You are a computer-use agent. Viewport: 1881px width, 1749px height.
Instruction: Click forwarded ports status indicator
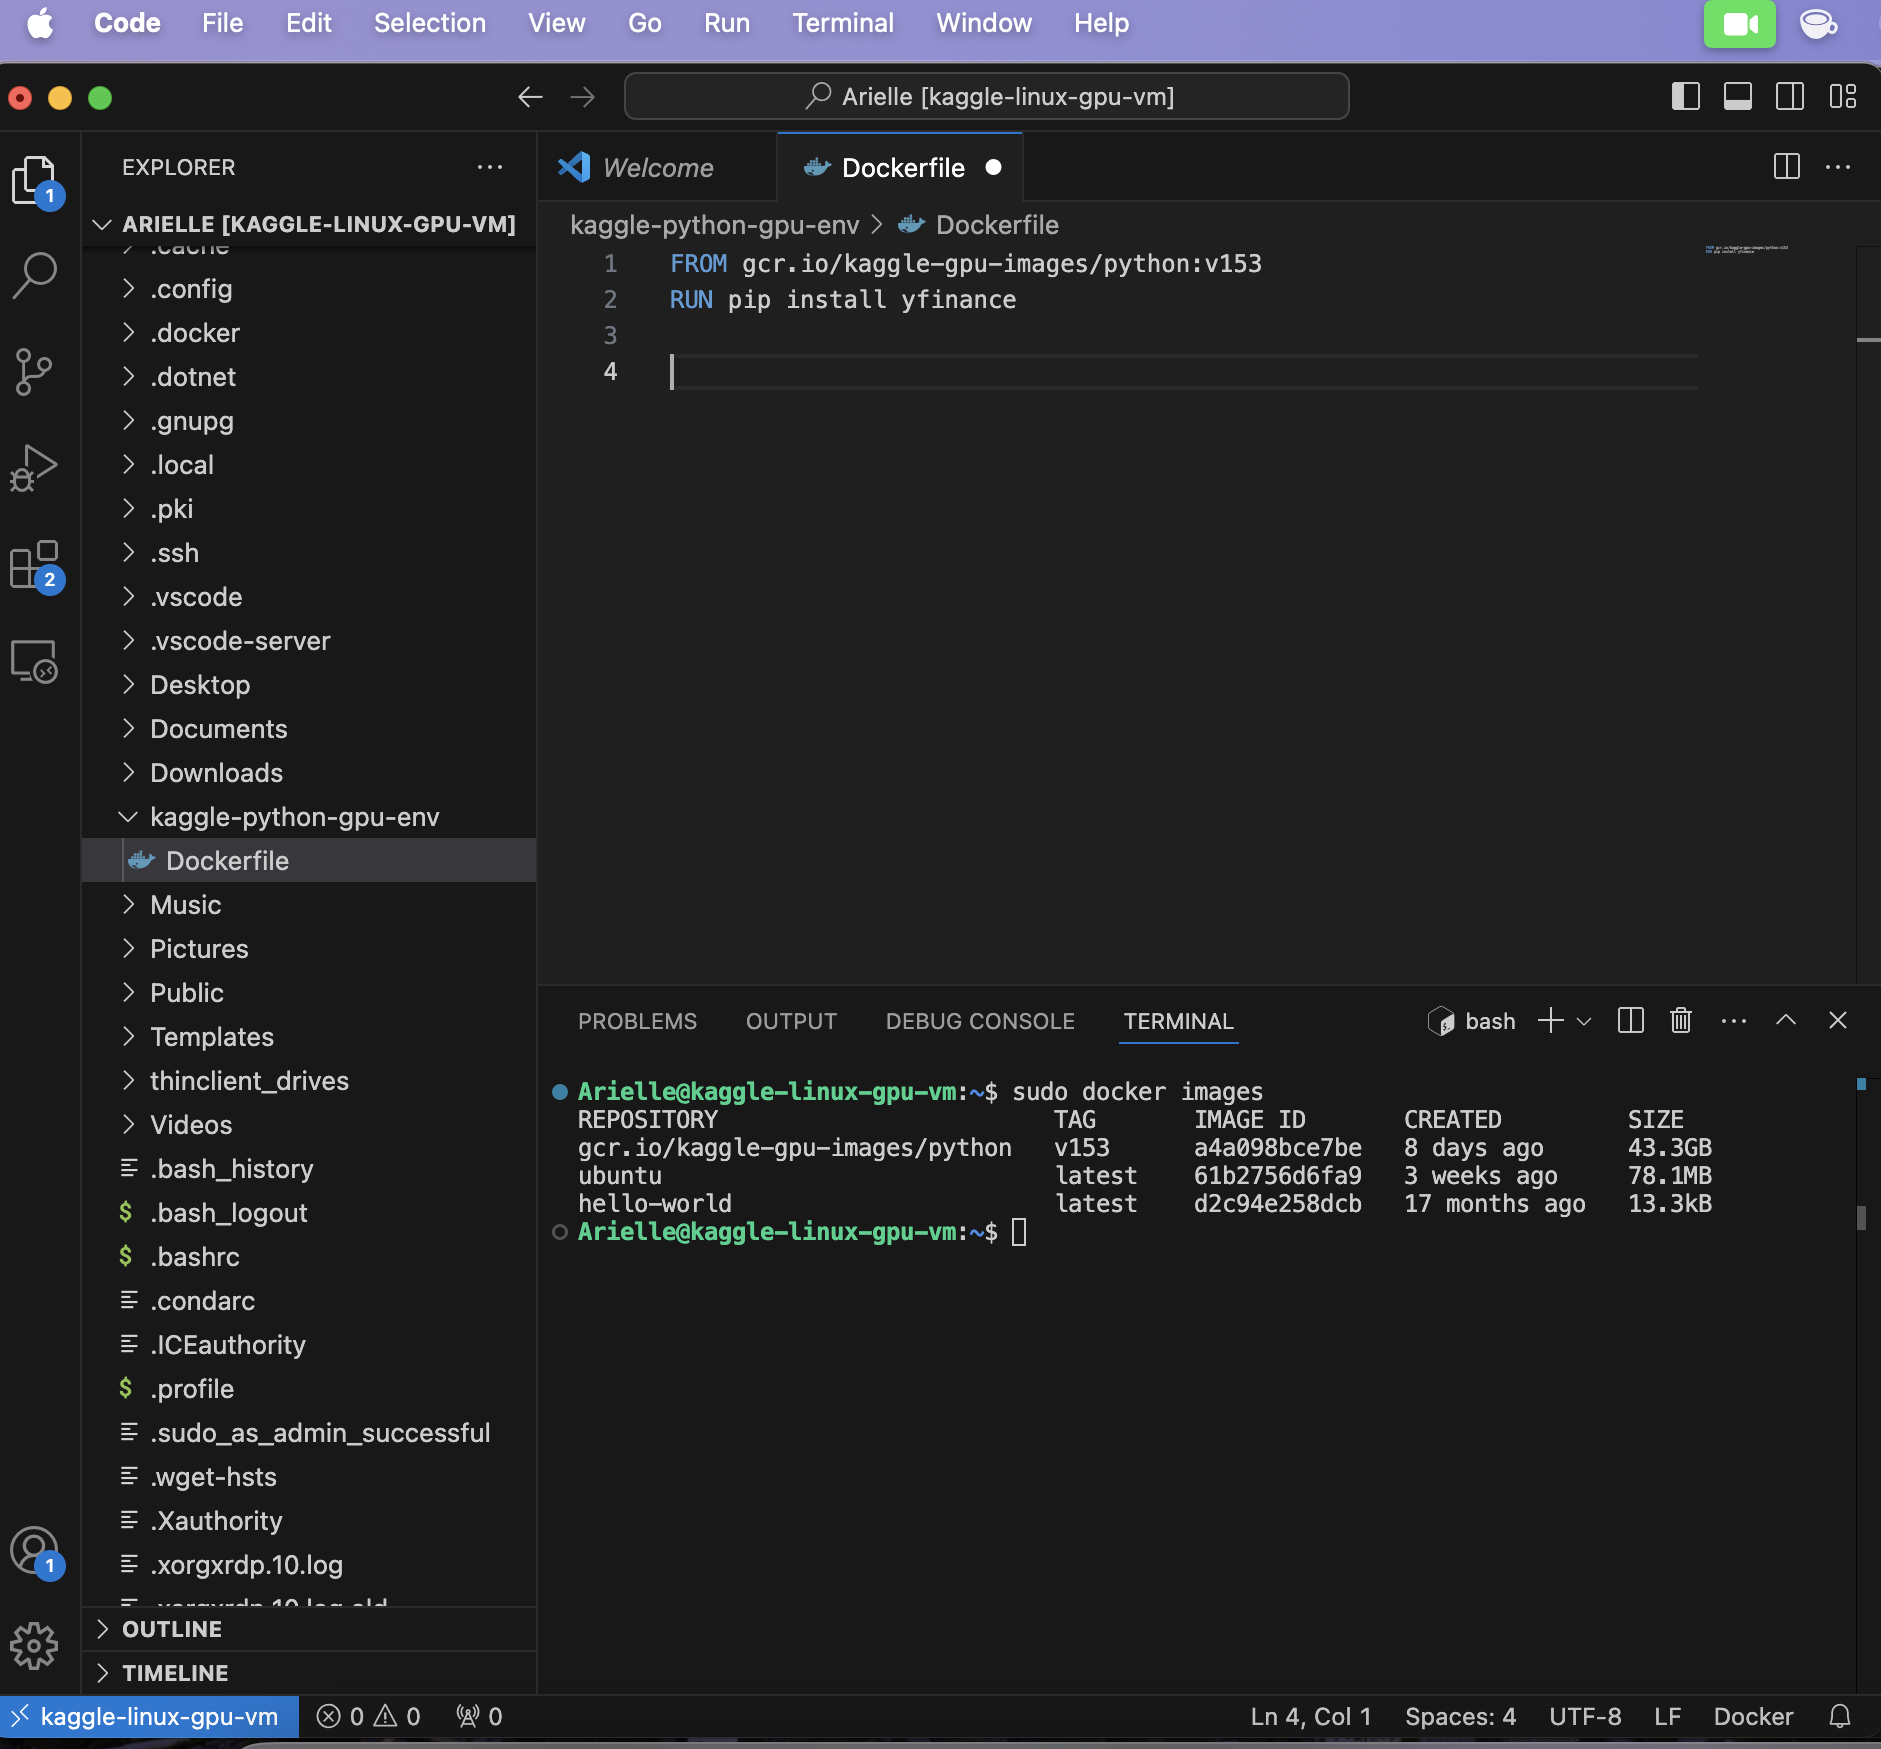pyautogui.click(x=478, y=1717)
